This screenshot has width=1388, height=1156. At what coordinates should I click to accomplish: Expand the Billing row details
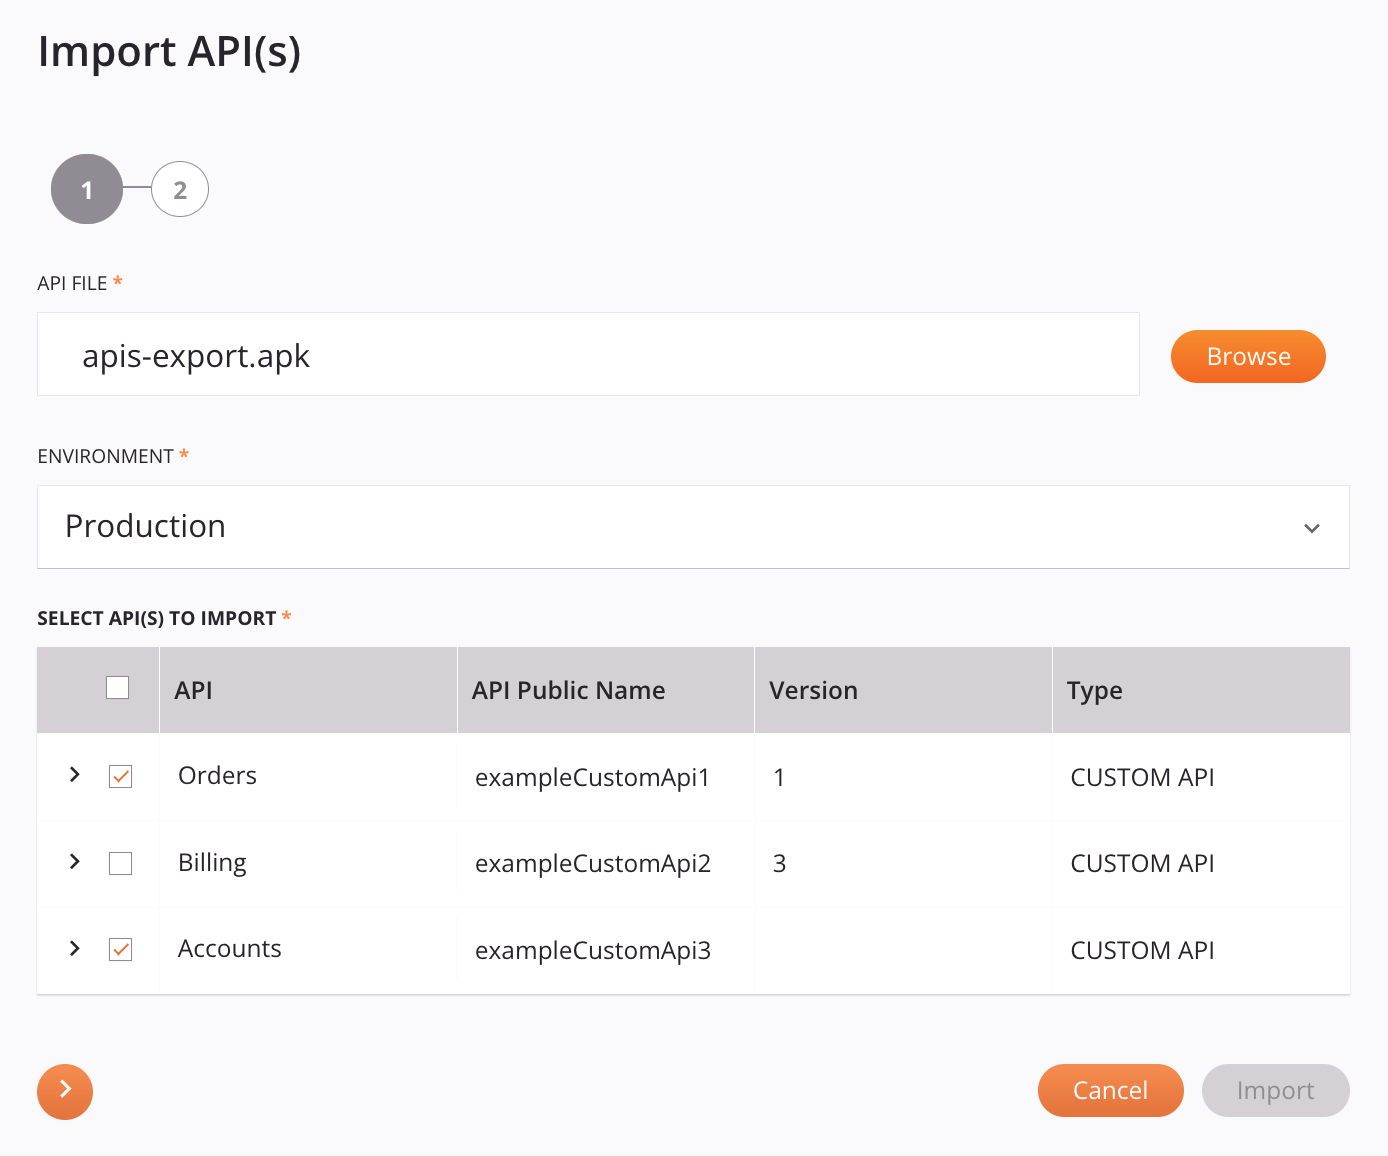pos(73,861)
